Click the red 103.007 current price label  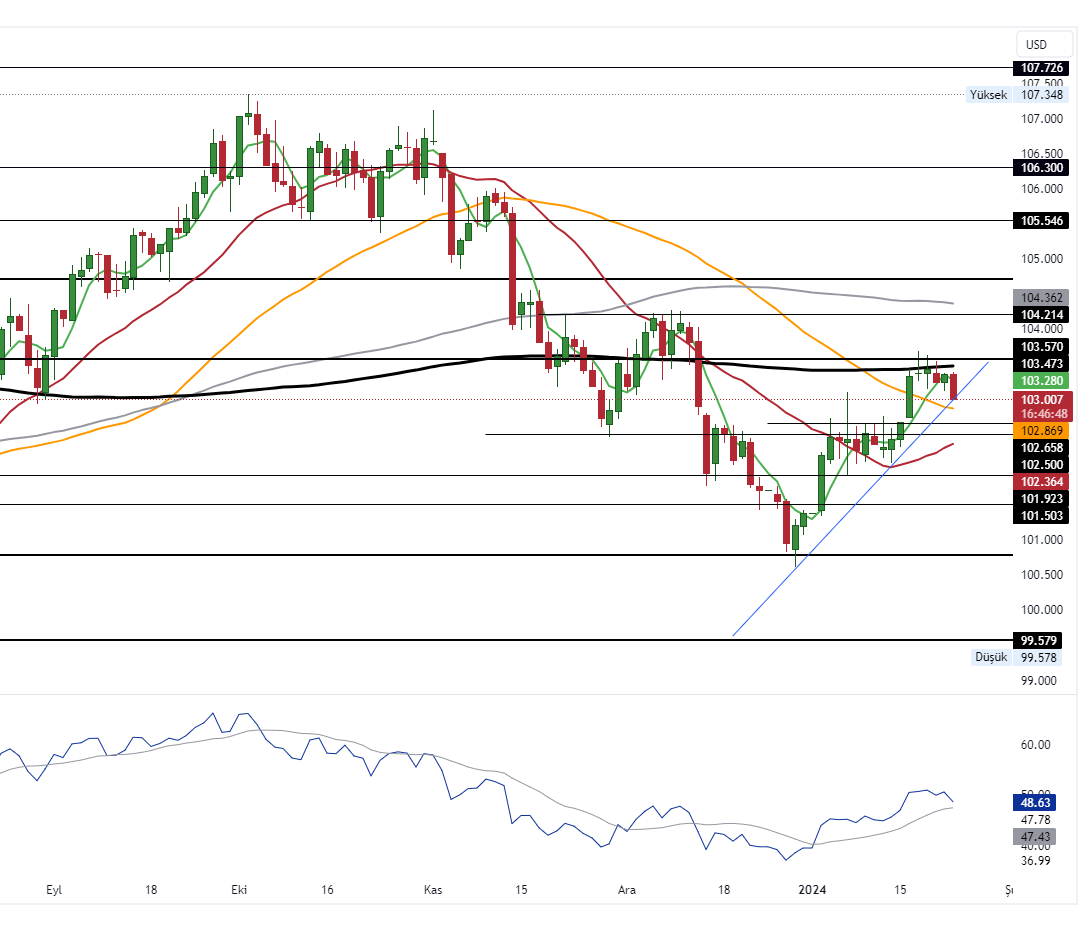(1040, 399)
